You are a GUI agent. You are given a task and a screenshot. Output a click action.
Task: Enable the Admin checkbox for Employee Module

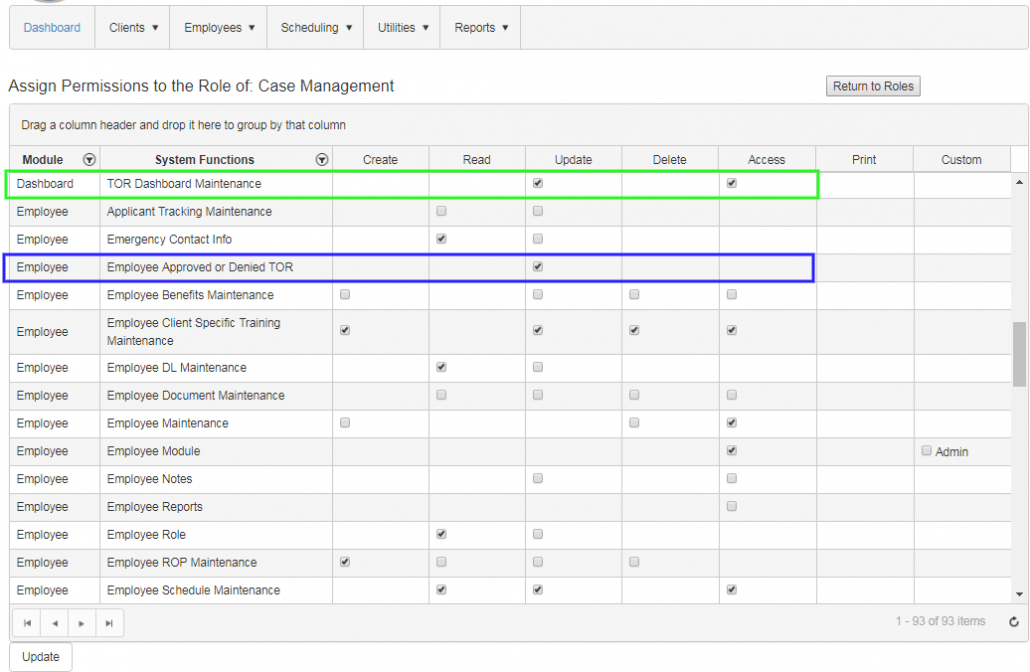926,450
